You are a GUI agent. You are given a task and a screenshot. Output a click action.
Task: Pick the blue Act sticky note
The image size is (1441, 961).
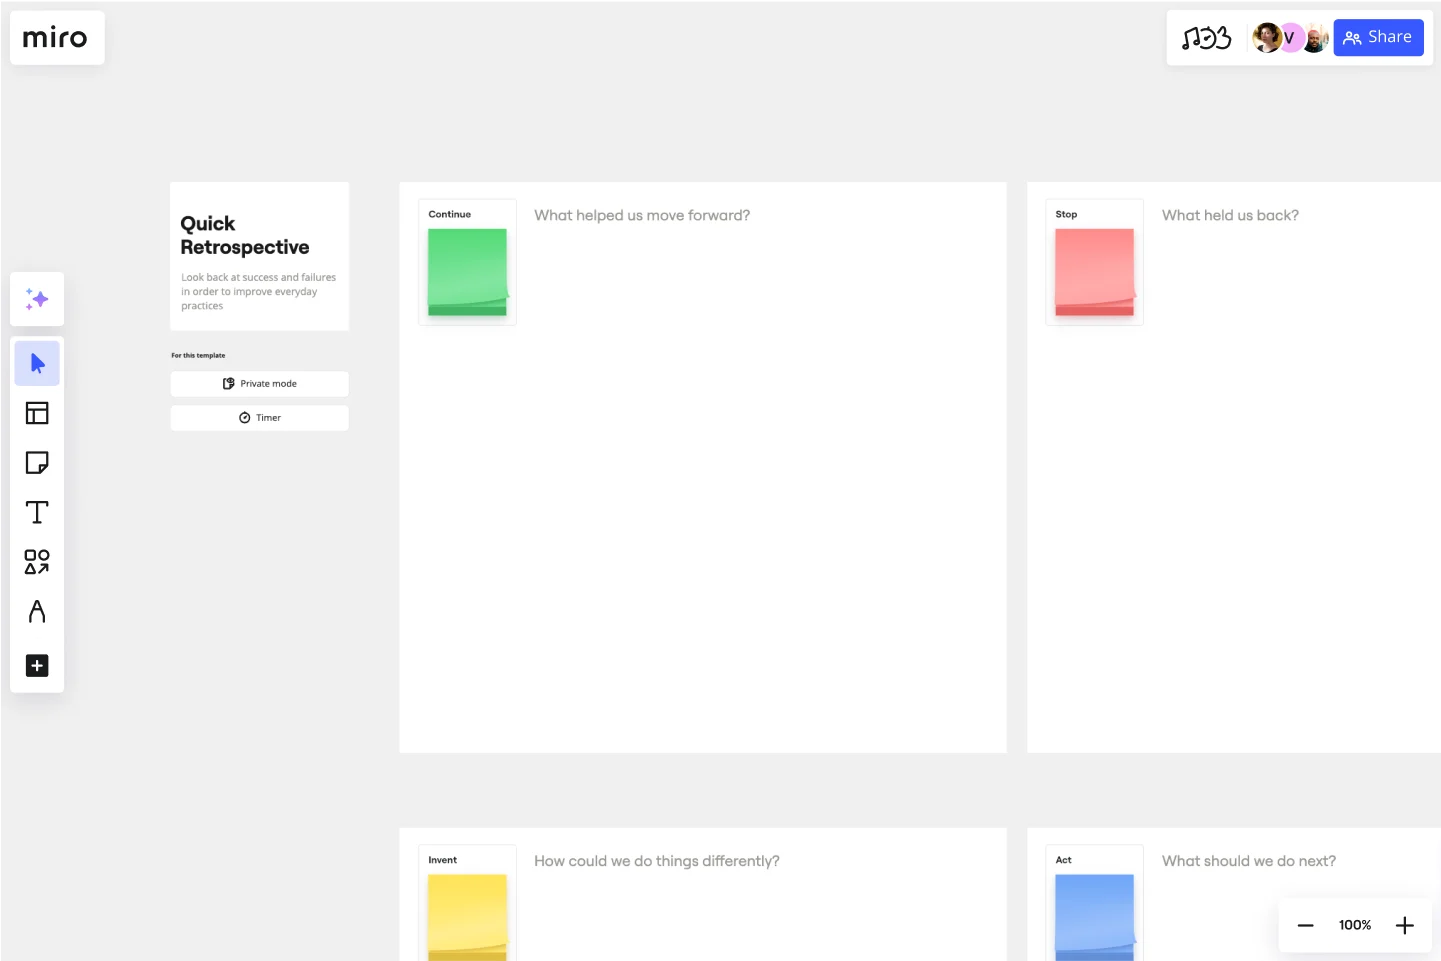point(1095,917)
